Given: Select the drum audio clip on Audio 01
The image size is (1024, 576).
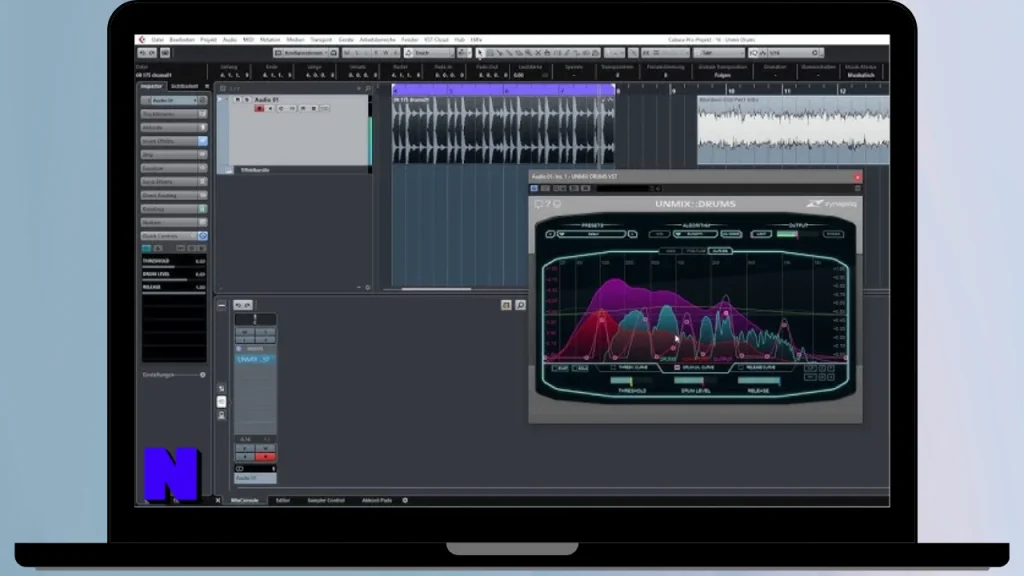Looking at the screenshot, I should (503, 129).
